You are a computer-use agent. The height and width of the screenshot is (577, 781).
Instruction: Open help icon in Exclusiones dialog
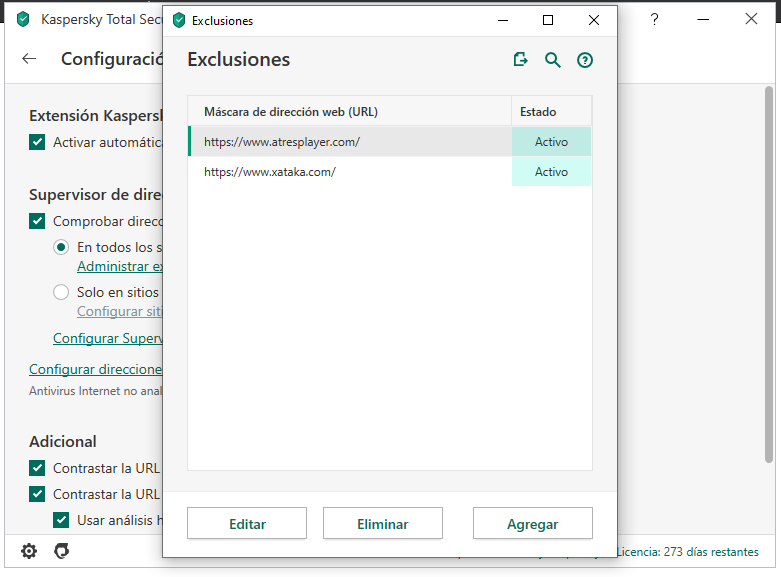click(x=585, y=60)
